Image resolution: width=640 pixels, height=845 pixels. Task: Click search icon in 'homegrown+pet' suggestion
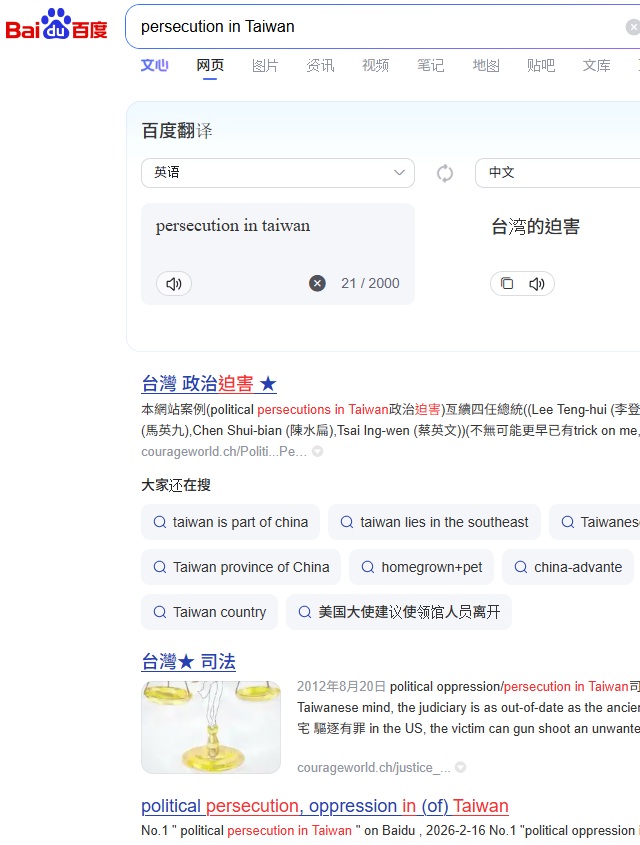[x=367, y=567]
